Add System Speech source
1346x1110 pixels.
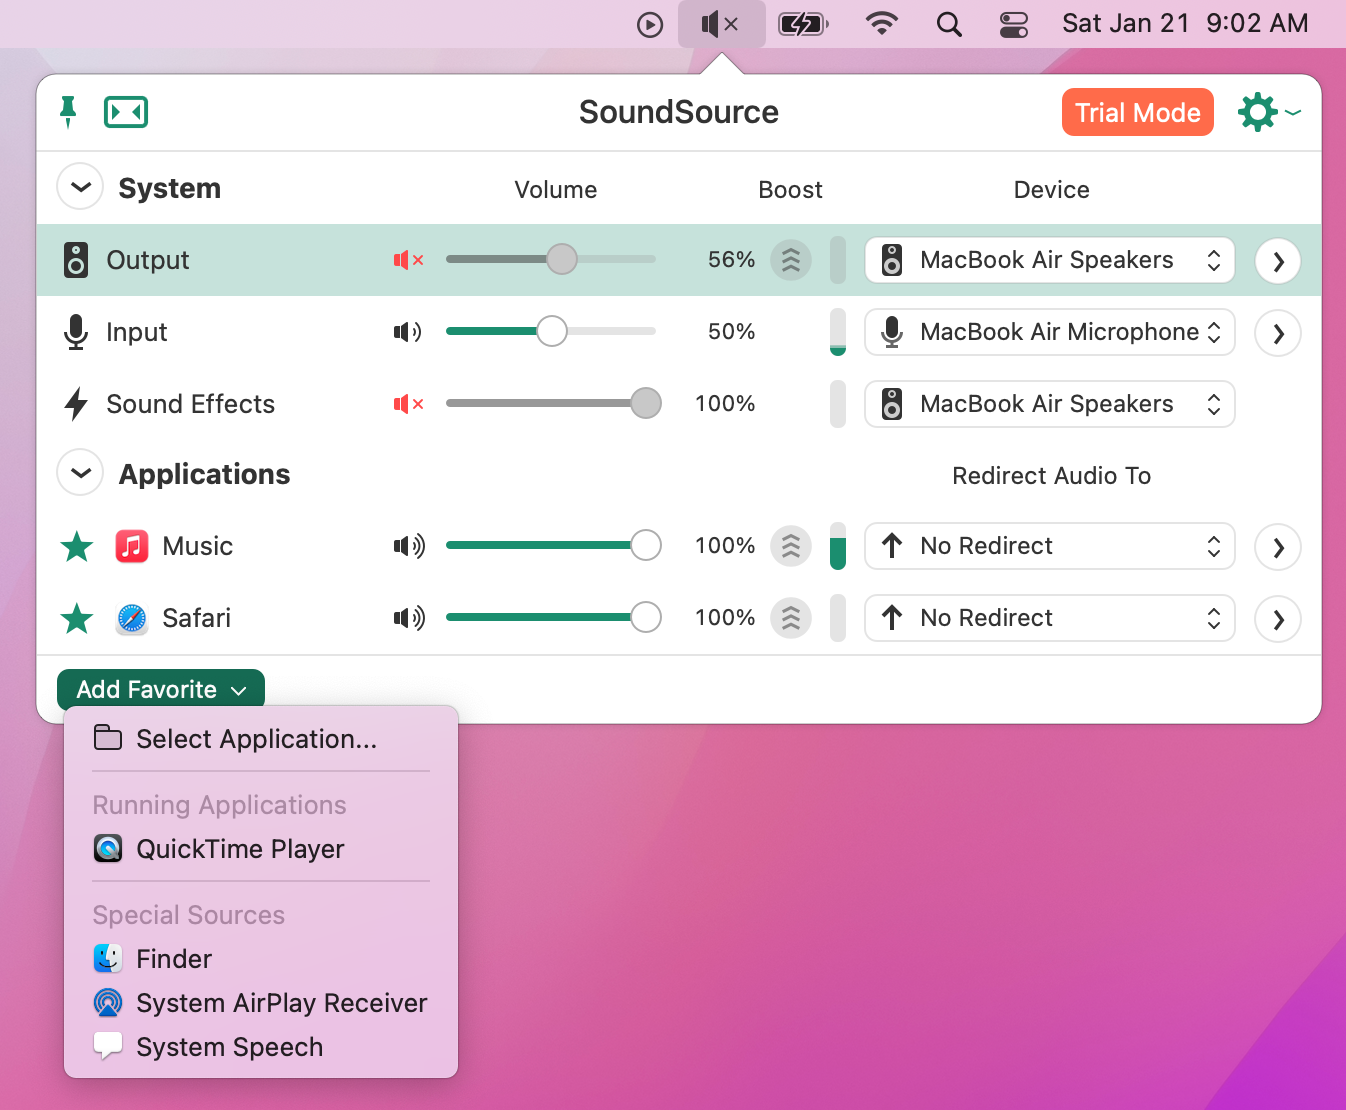pos(261,1047)
